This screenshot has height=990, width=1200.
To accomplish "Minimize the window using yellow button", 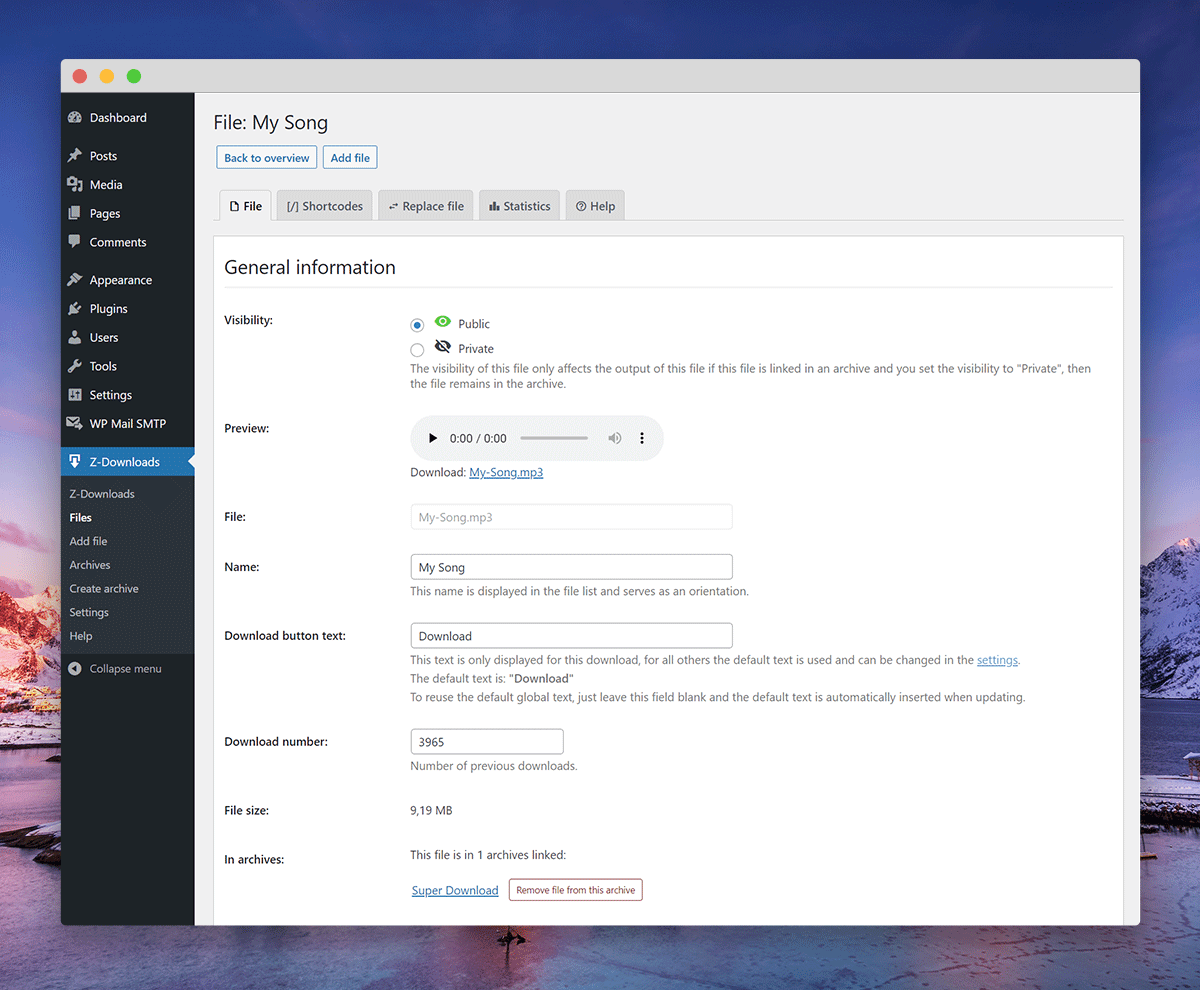I will click(x=107, y=76).
